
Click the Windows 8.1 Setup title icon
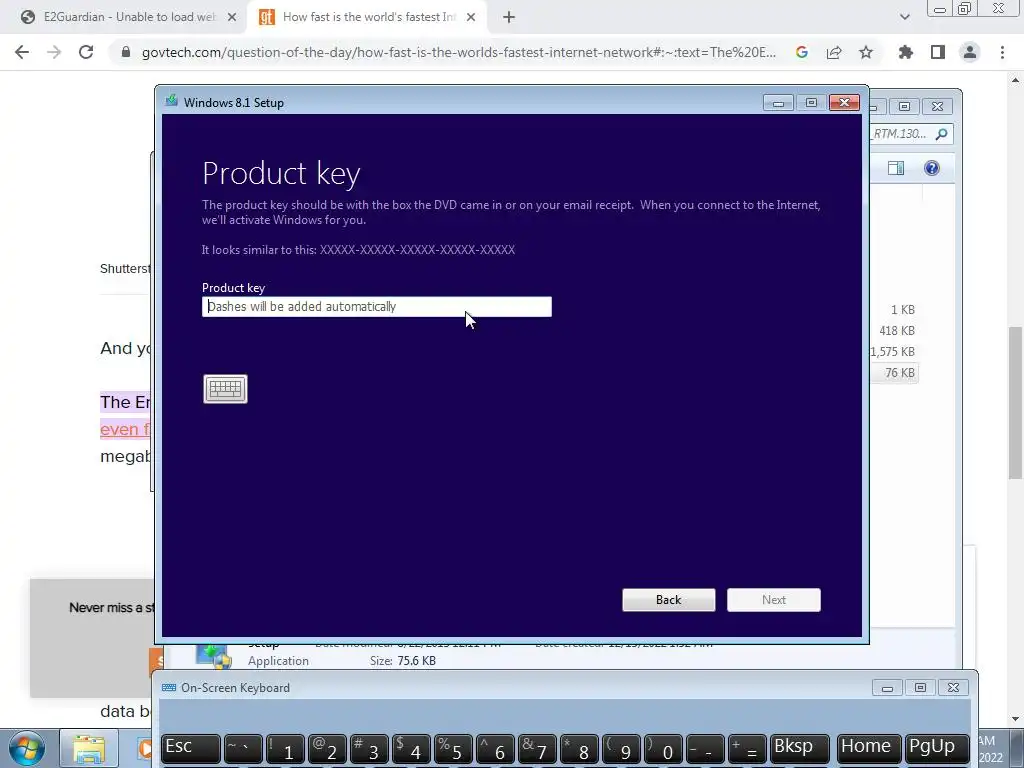pyautogui.click(x=172, y=101)
